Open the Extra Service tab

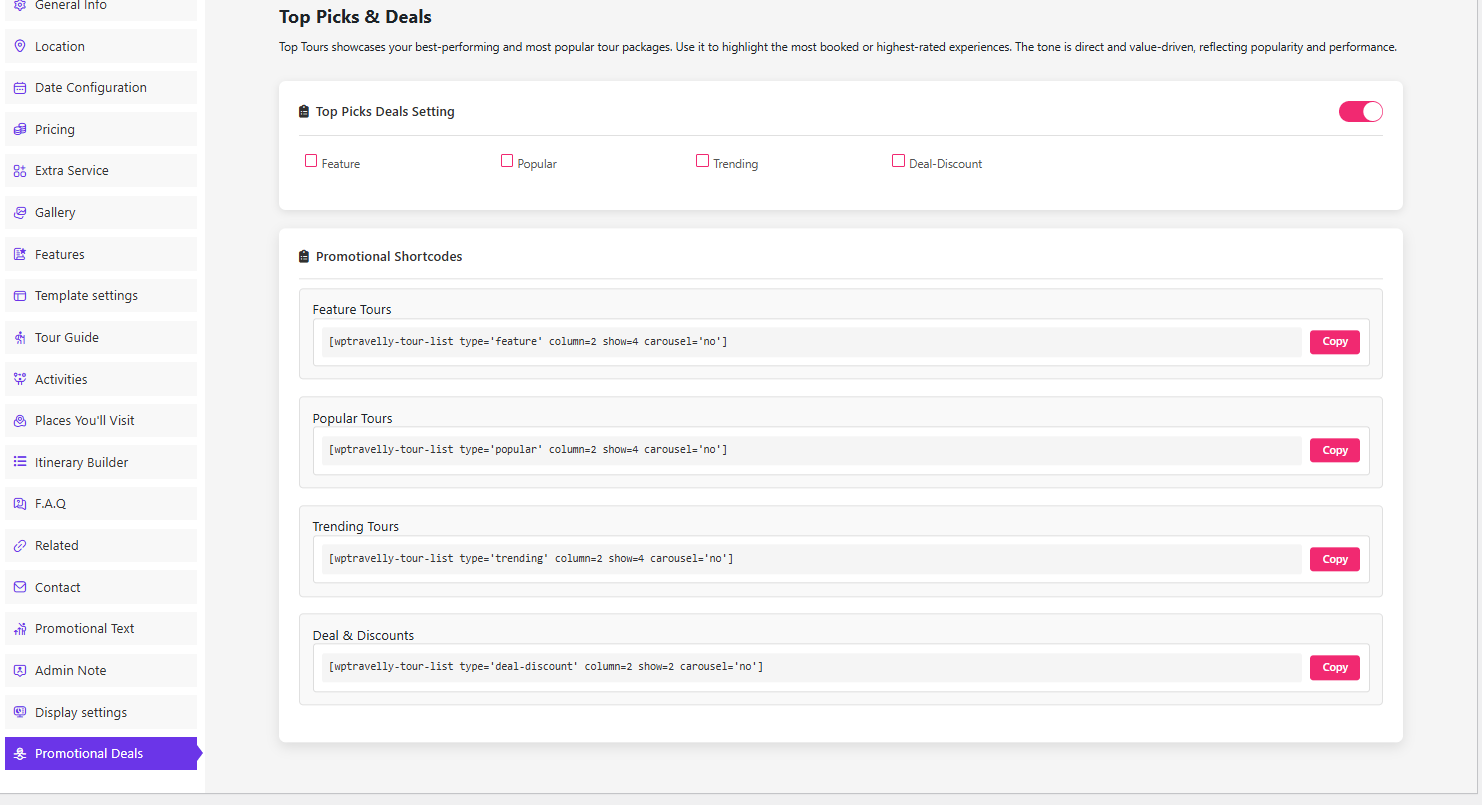click(x=72, y=171)
